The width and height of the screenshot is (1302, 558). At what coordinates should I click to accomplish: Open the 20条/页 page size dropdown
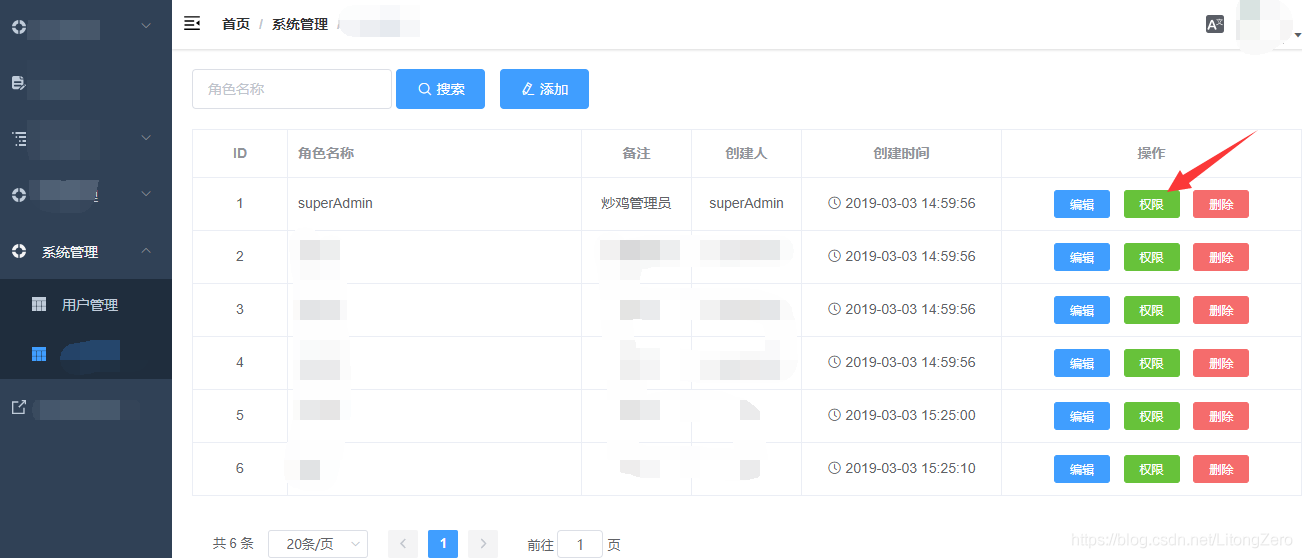(318, 544)
